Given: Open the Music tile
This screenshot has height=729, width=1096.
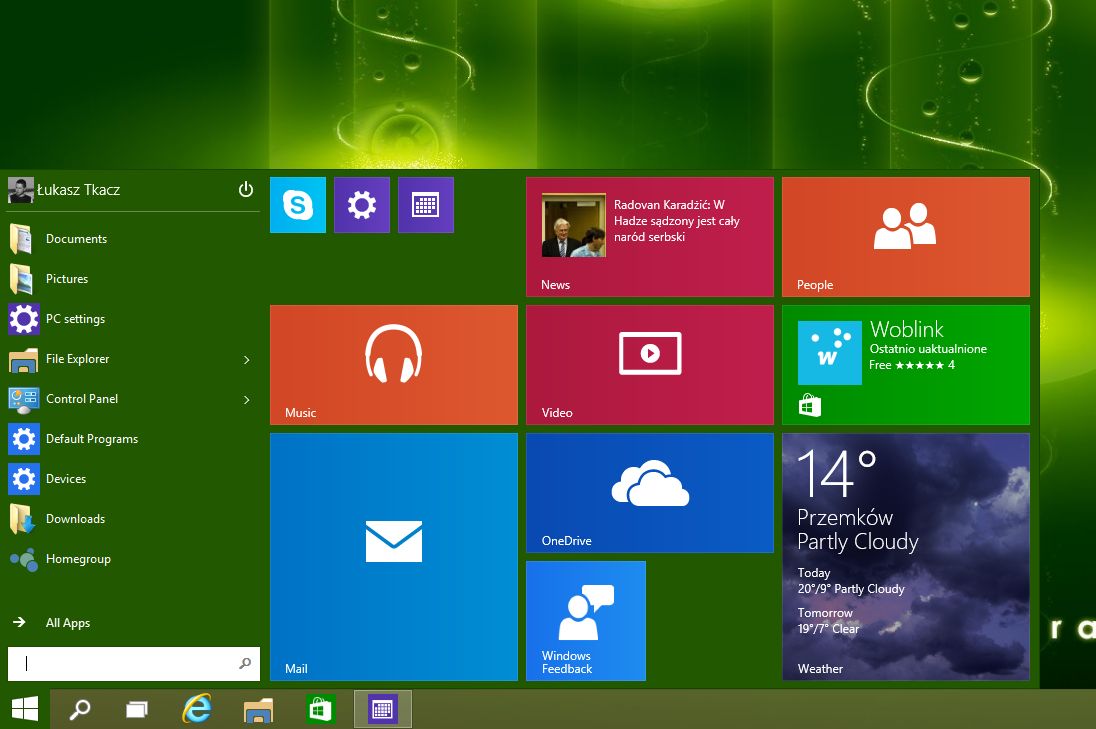Looking at the screenshot, I should point(394,365).
